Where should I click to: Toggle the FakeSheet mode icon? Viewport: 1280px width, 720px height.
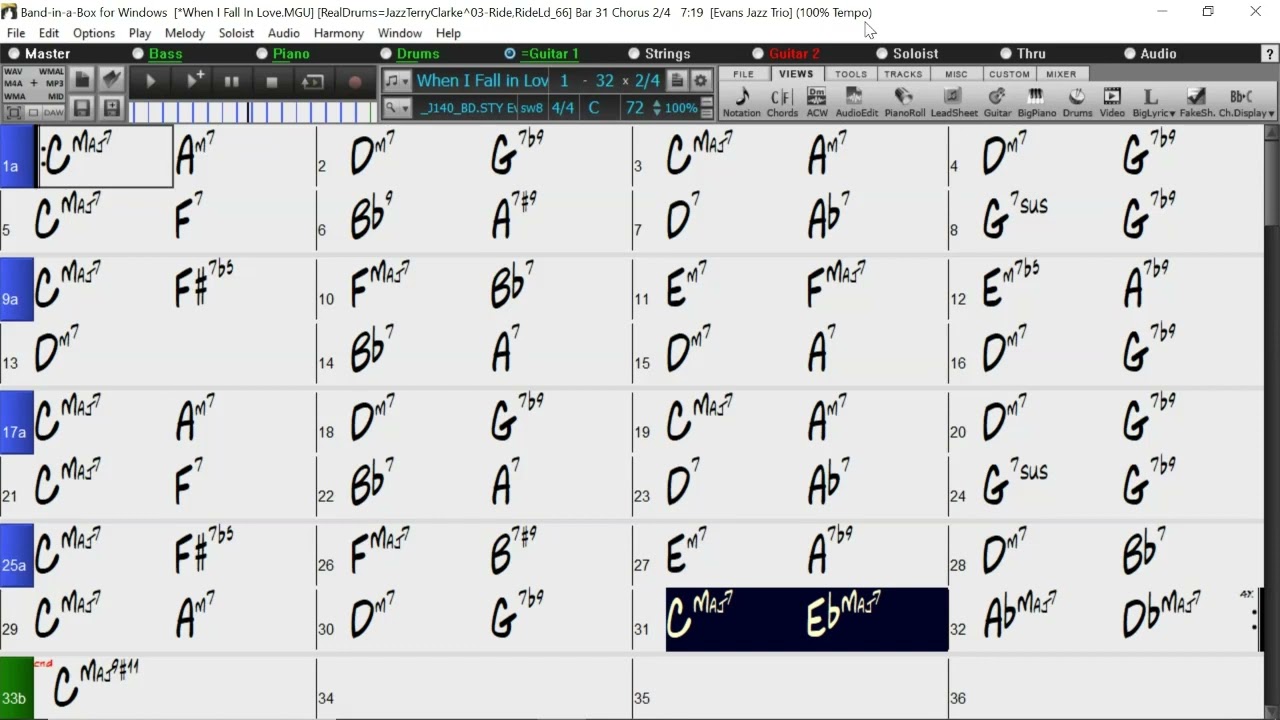coord(1196,103)
